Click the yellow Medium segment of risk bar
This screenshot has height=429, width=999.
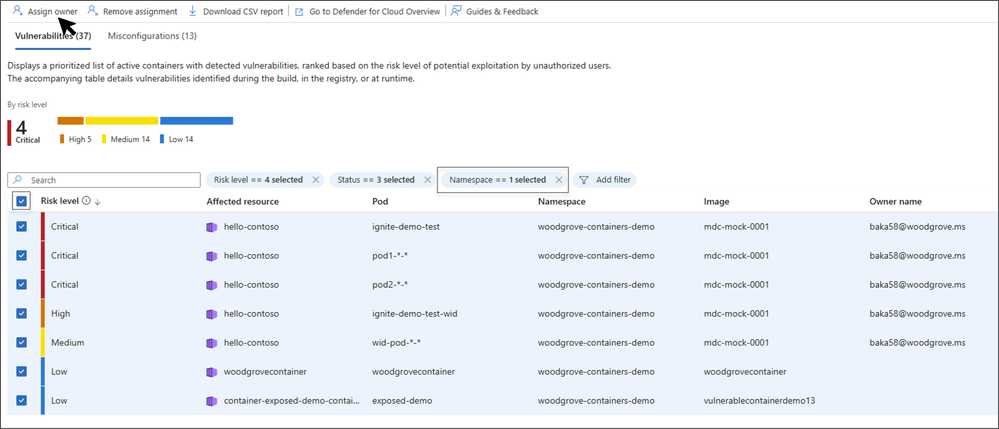[122, 120]
